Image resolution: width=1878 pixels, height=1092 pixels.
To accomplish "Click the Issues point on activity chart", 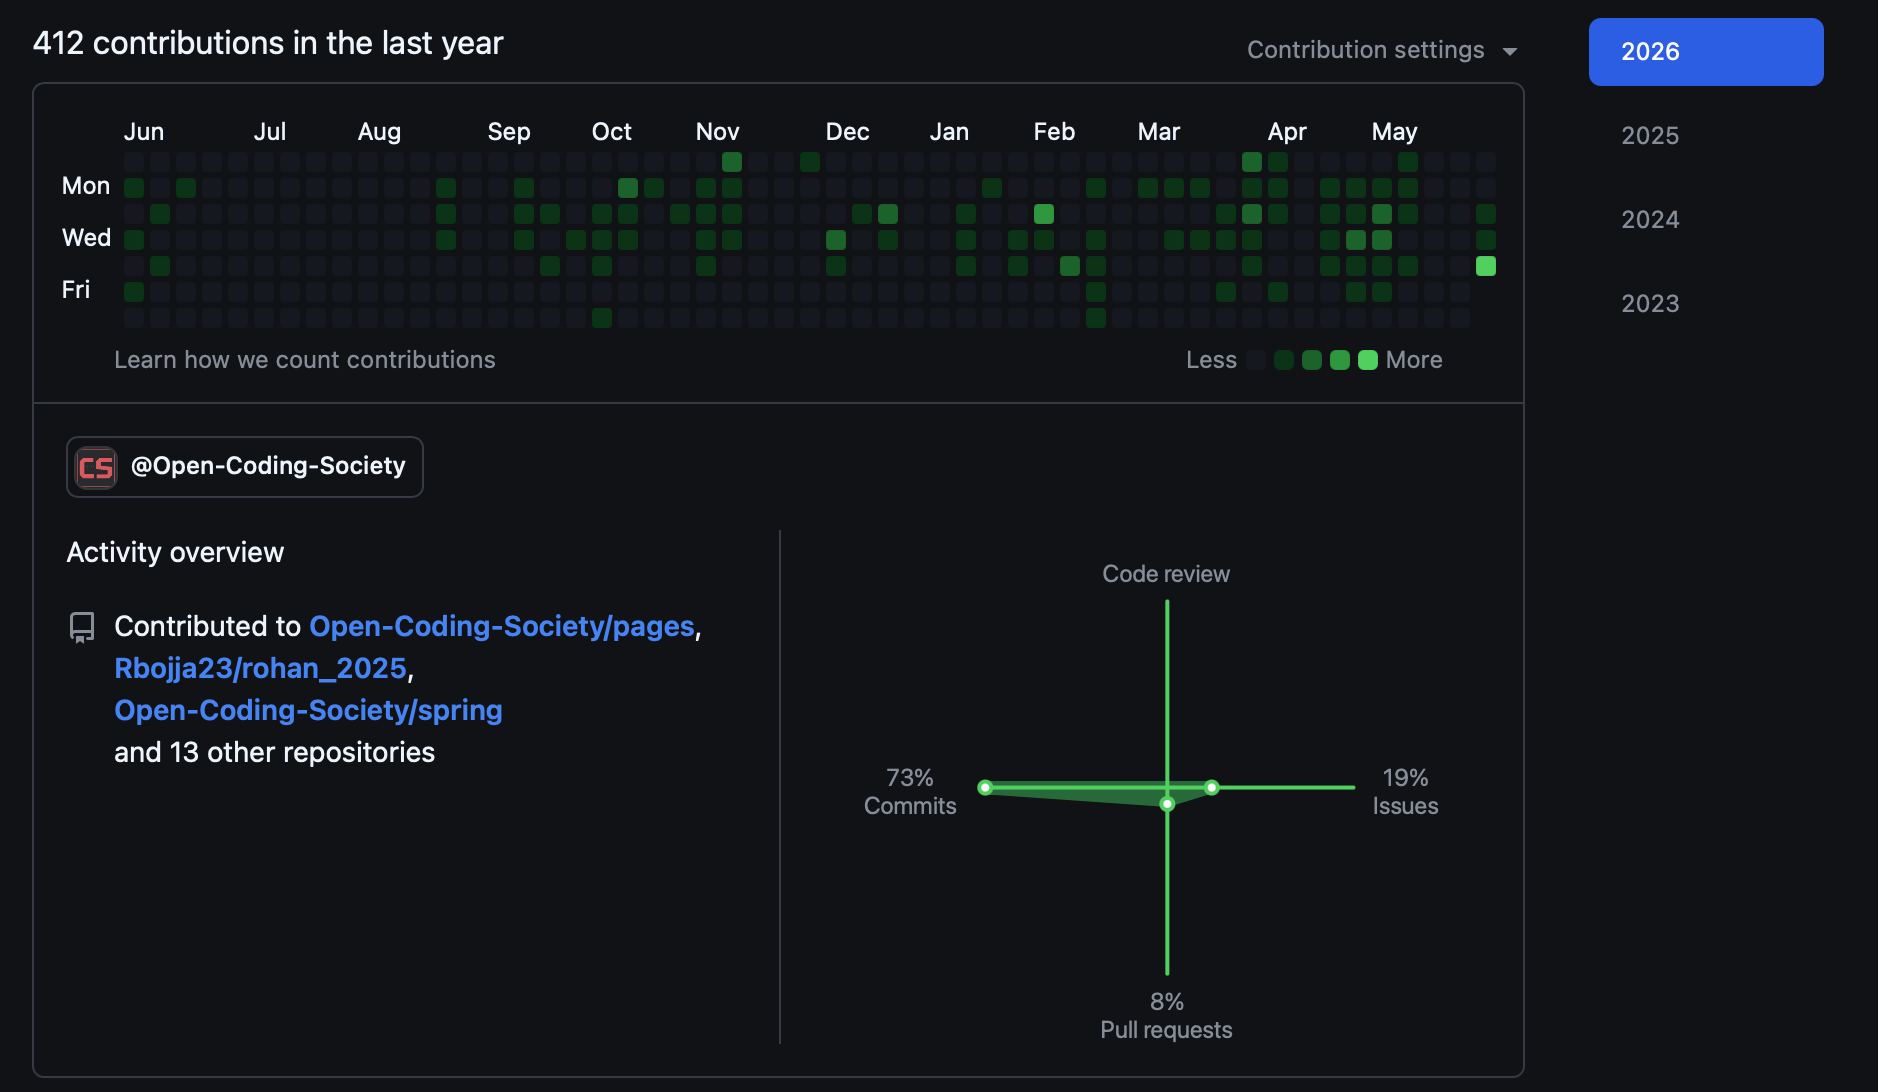I will (x=1212, y=788).
